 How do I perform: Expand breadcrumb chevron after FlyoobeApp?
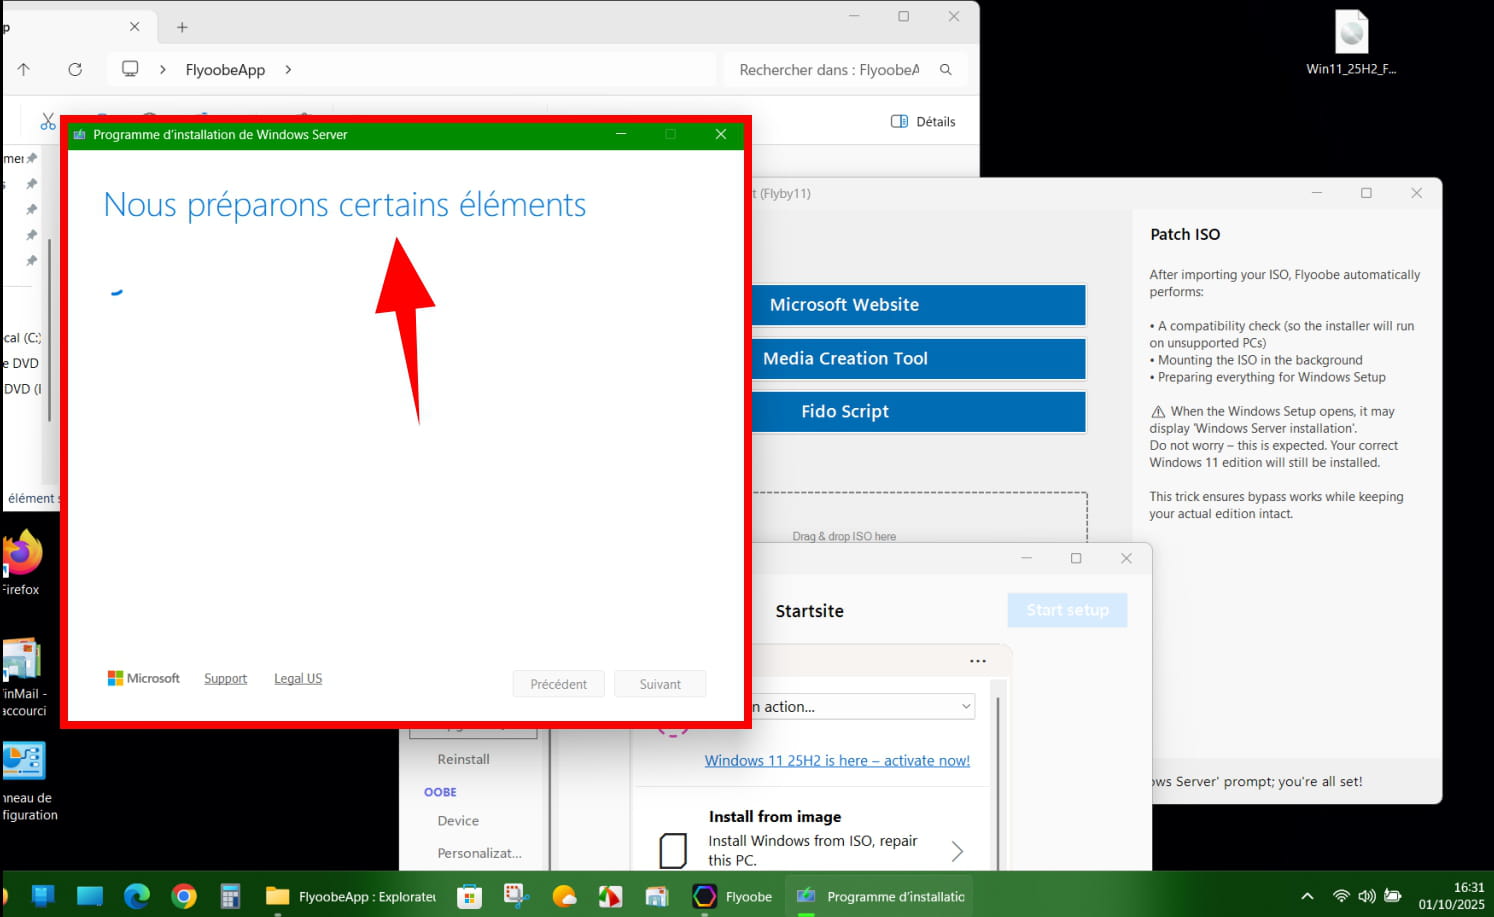(288, 69)
